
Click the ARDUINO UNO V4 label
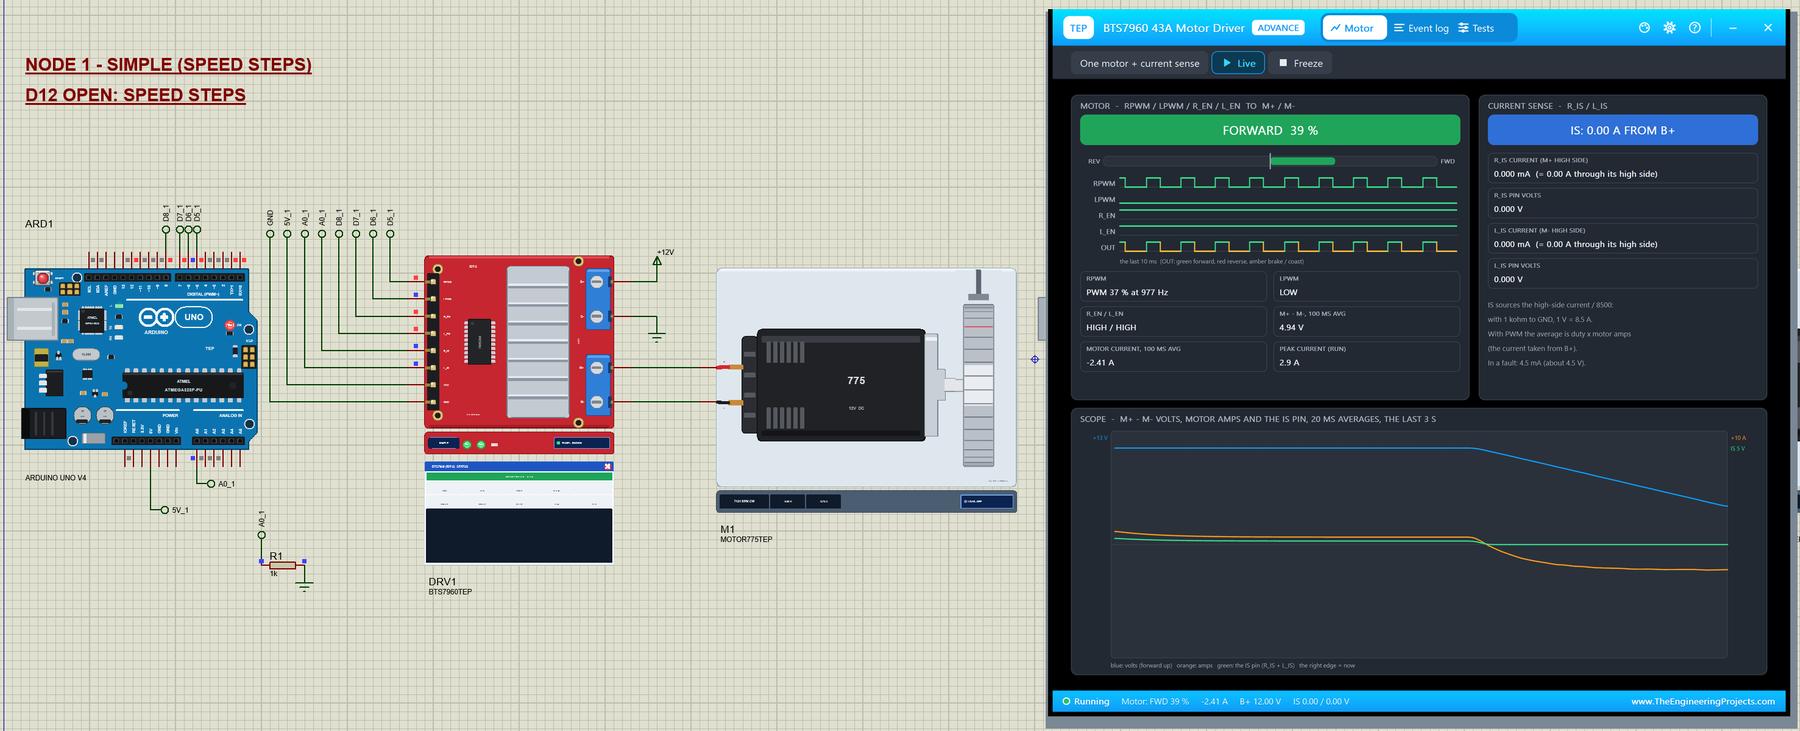coord(56,478)
